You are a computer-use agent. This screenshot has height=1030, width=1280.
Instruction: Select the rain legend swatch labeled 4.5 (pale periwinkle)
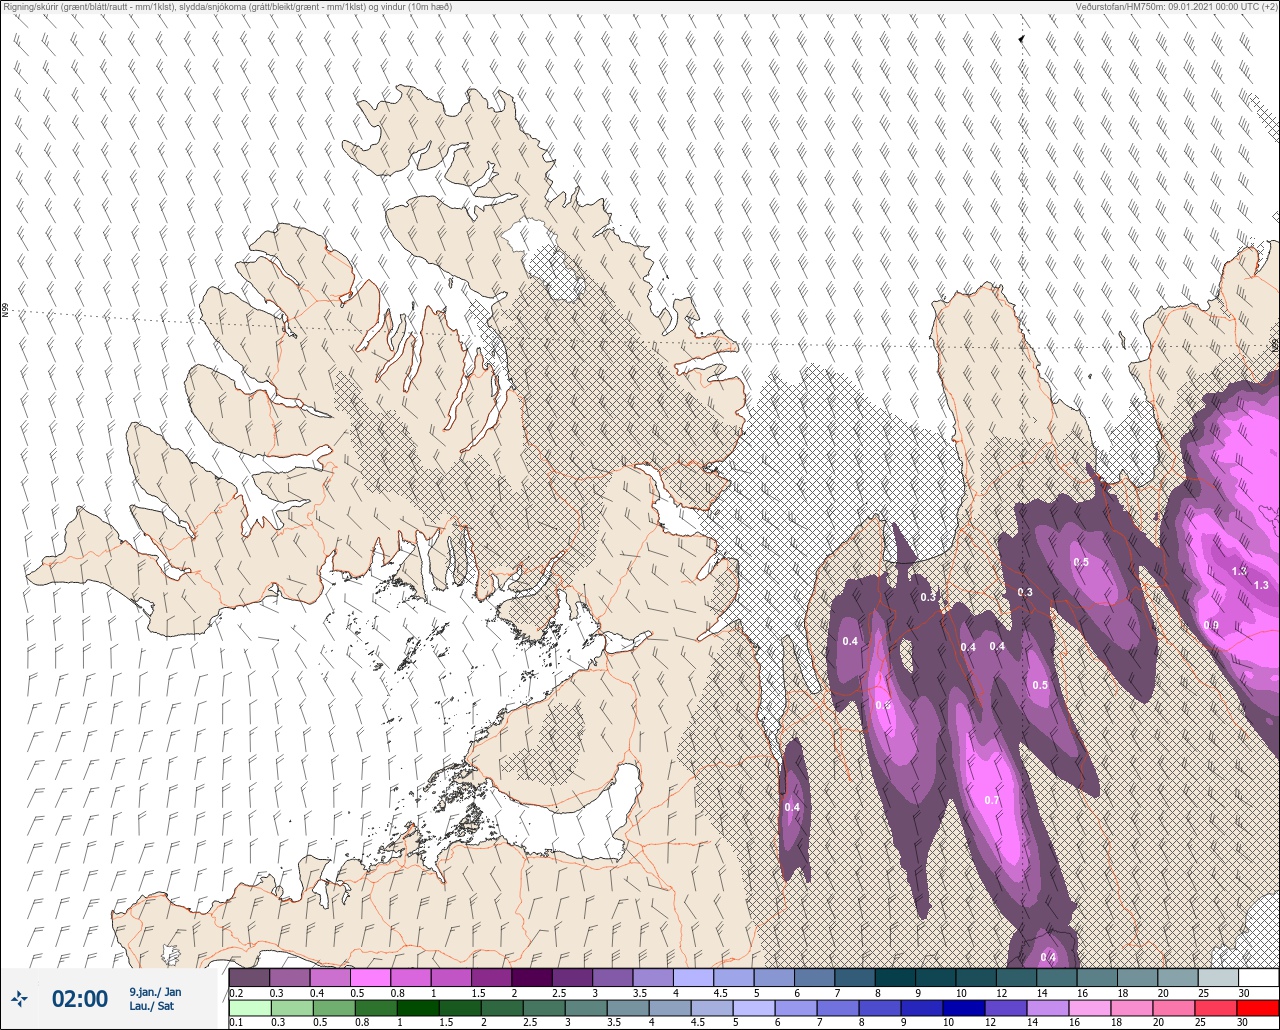point(712,1007)
